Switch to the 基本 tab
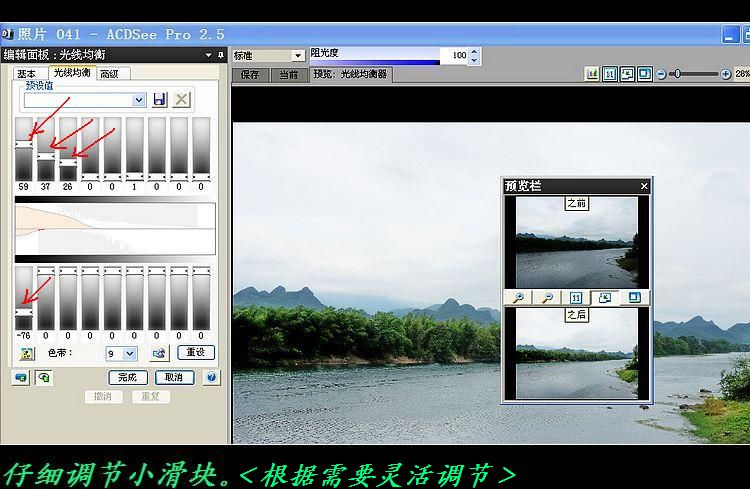The image size is (750, 489). [x=27, y=74]
